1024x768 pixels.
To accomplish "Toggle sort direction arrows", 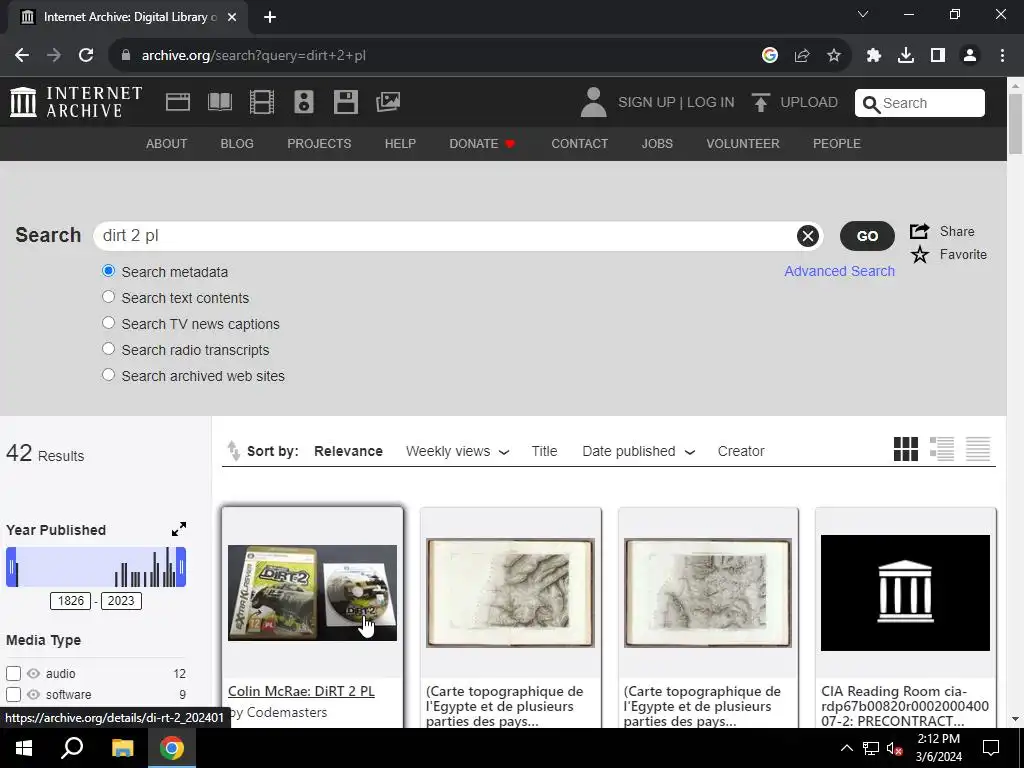I will (233, 451).
